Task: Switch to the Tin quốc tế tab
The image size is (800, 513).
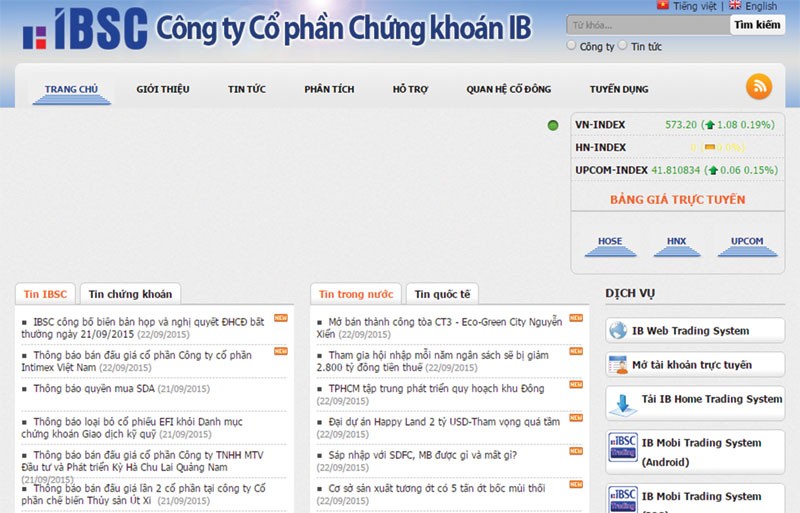Action: click(x=442, y=294)
